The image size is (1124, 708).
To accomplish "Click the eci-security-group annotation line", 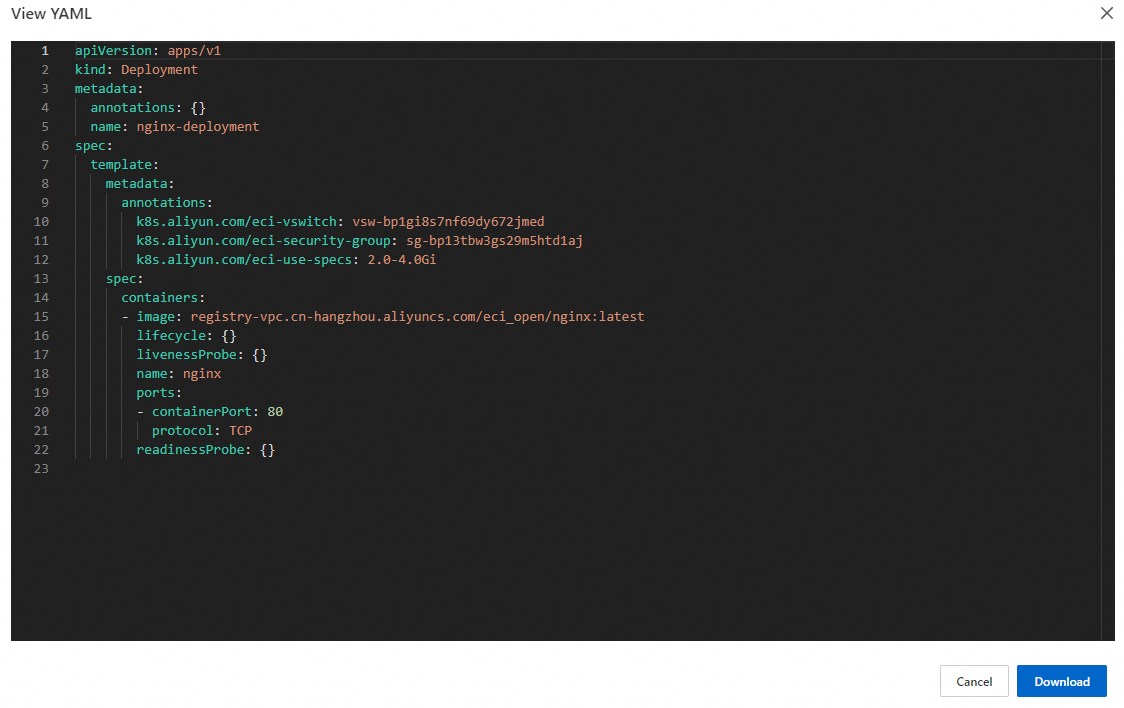I will (360, 240).
